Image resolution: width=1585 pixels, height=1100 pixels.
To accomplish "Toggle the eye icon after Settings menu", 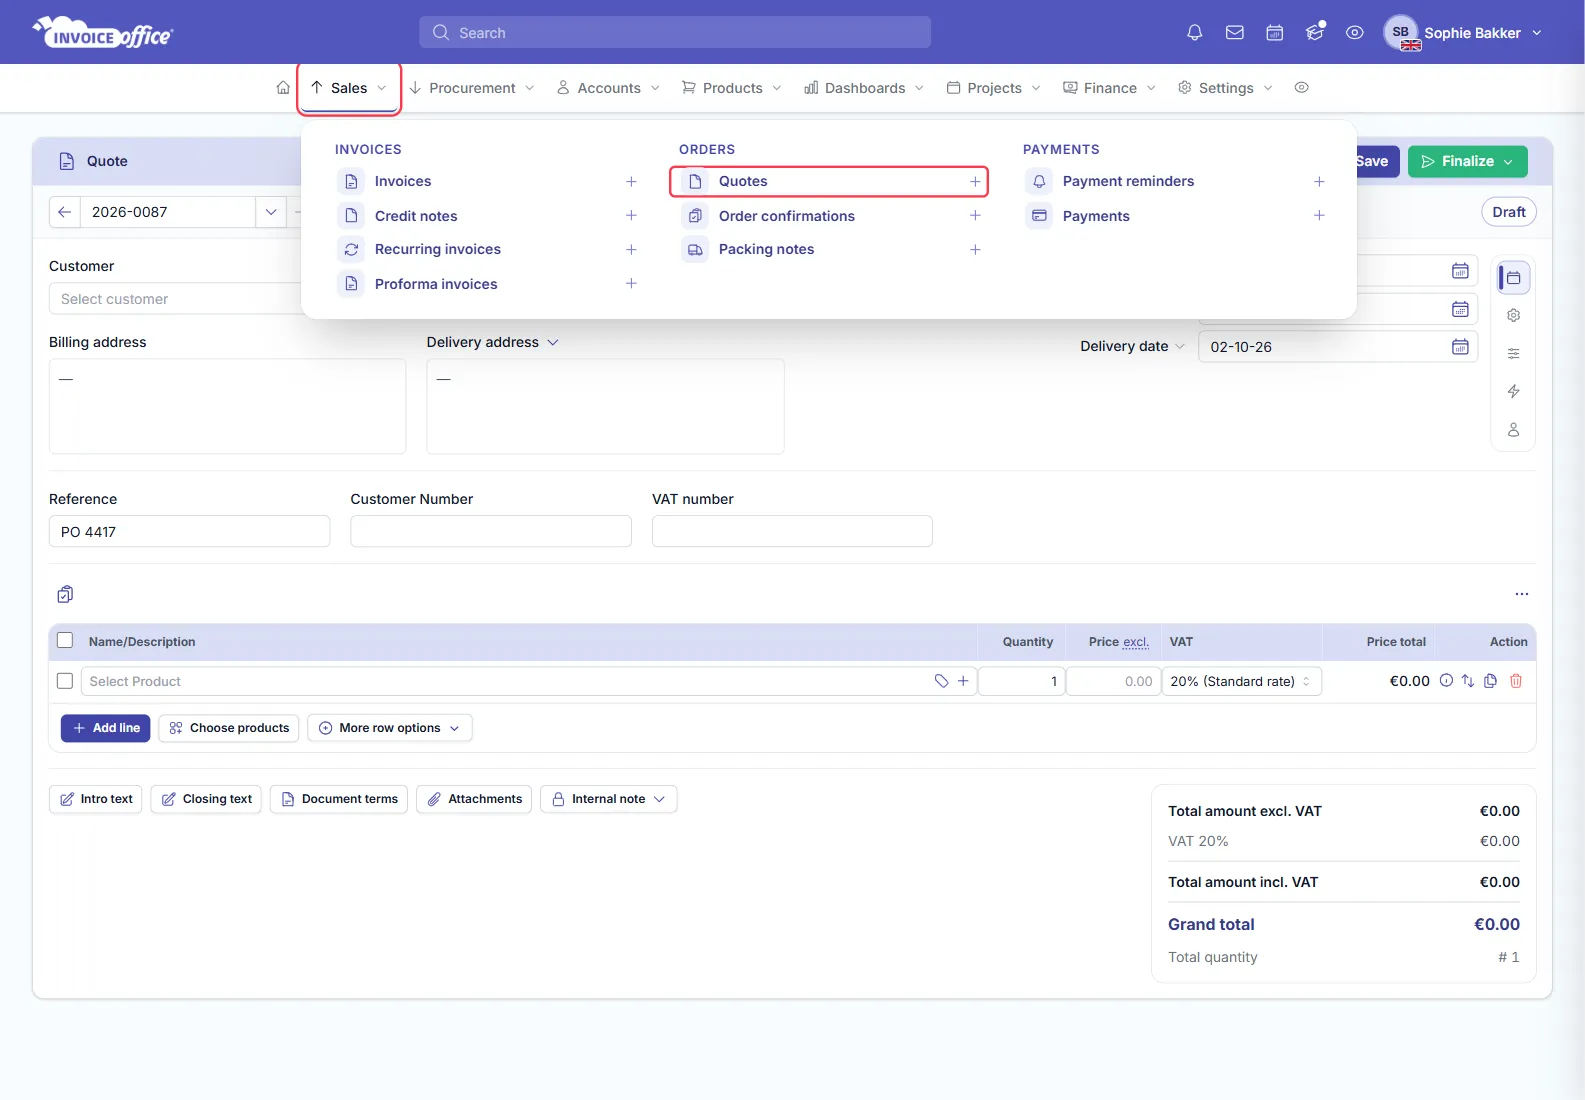I will tap(1301, 88).
